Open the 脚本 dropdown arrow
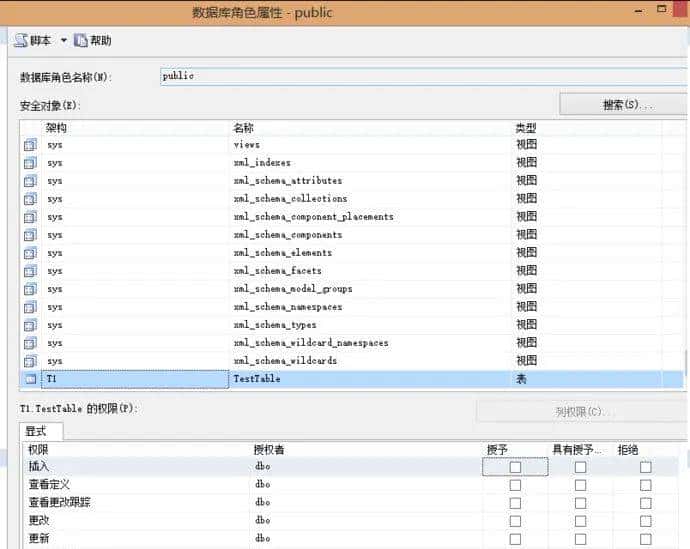The height and width of the screenshot is (549, 690). tap(64, 40)
